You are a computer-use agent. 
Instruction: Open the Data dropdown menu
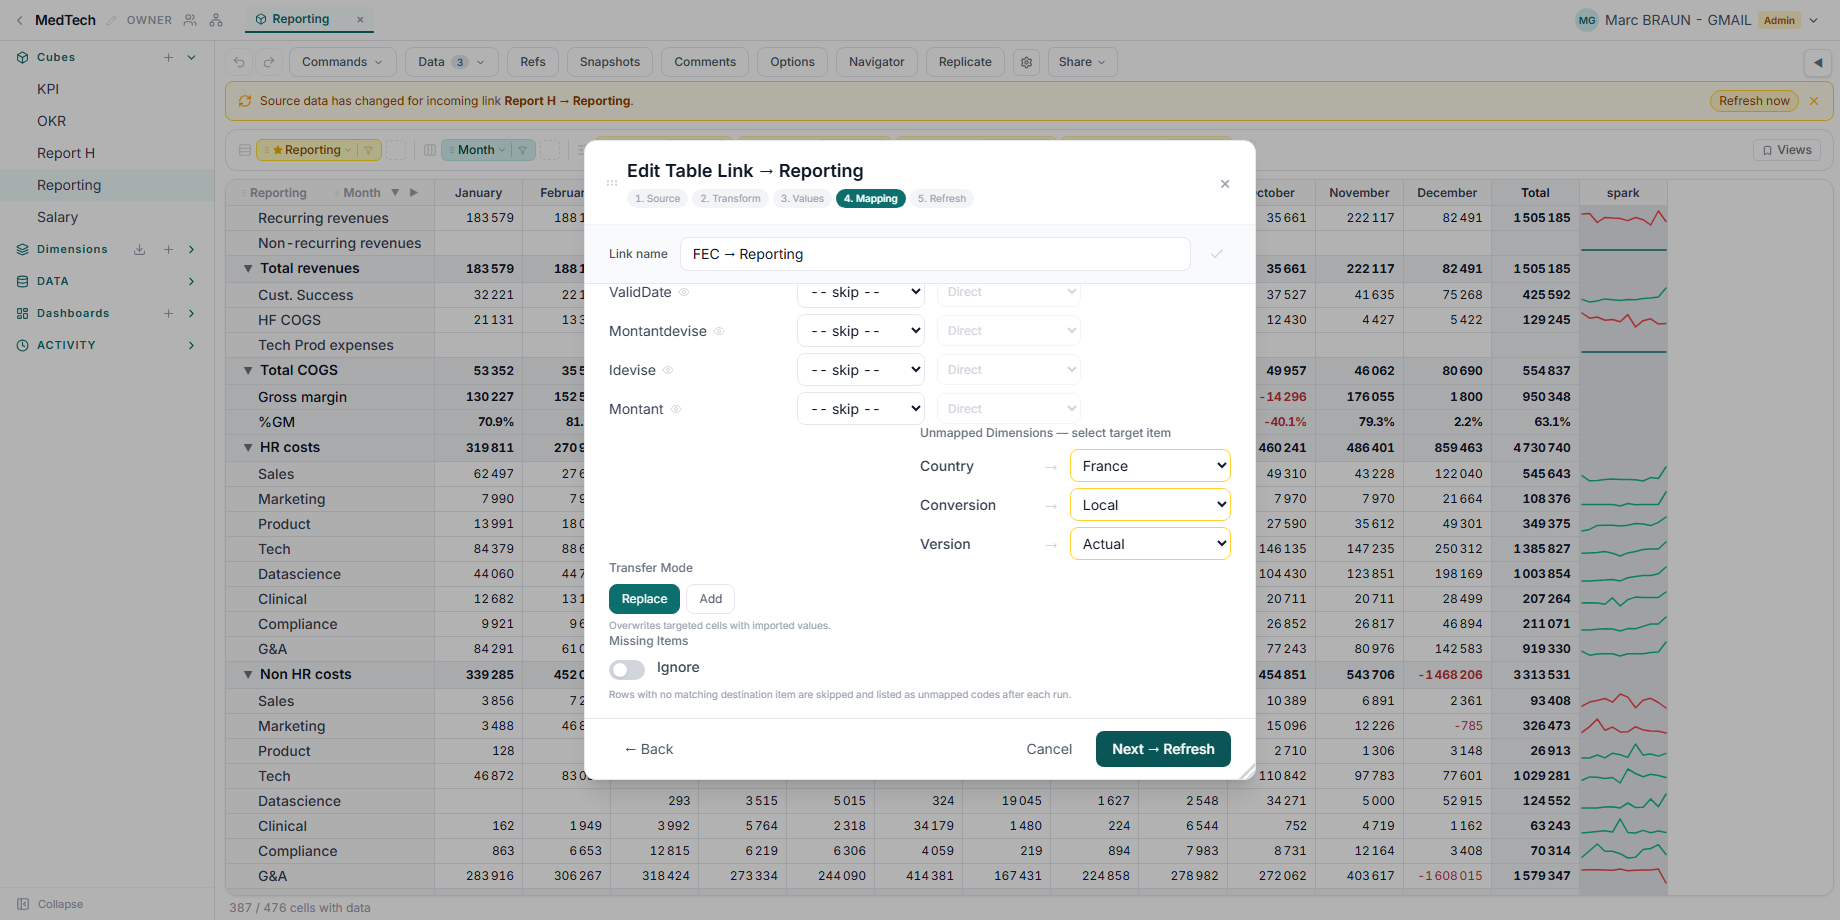click(451, 62)
